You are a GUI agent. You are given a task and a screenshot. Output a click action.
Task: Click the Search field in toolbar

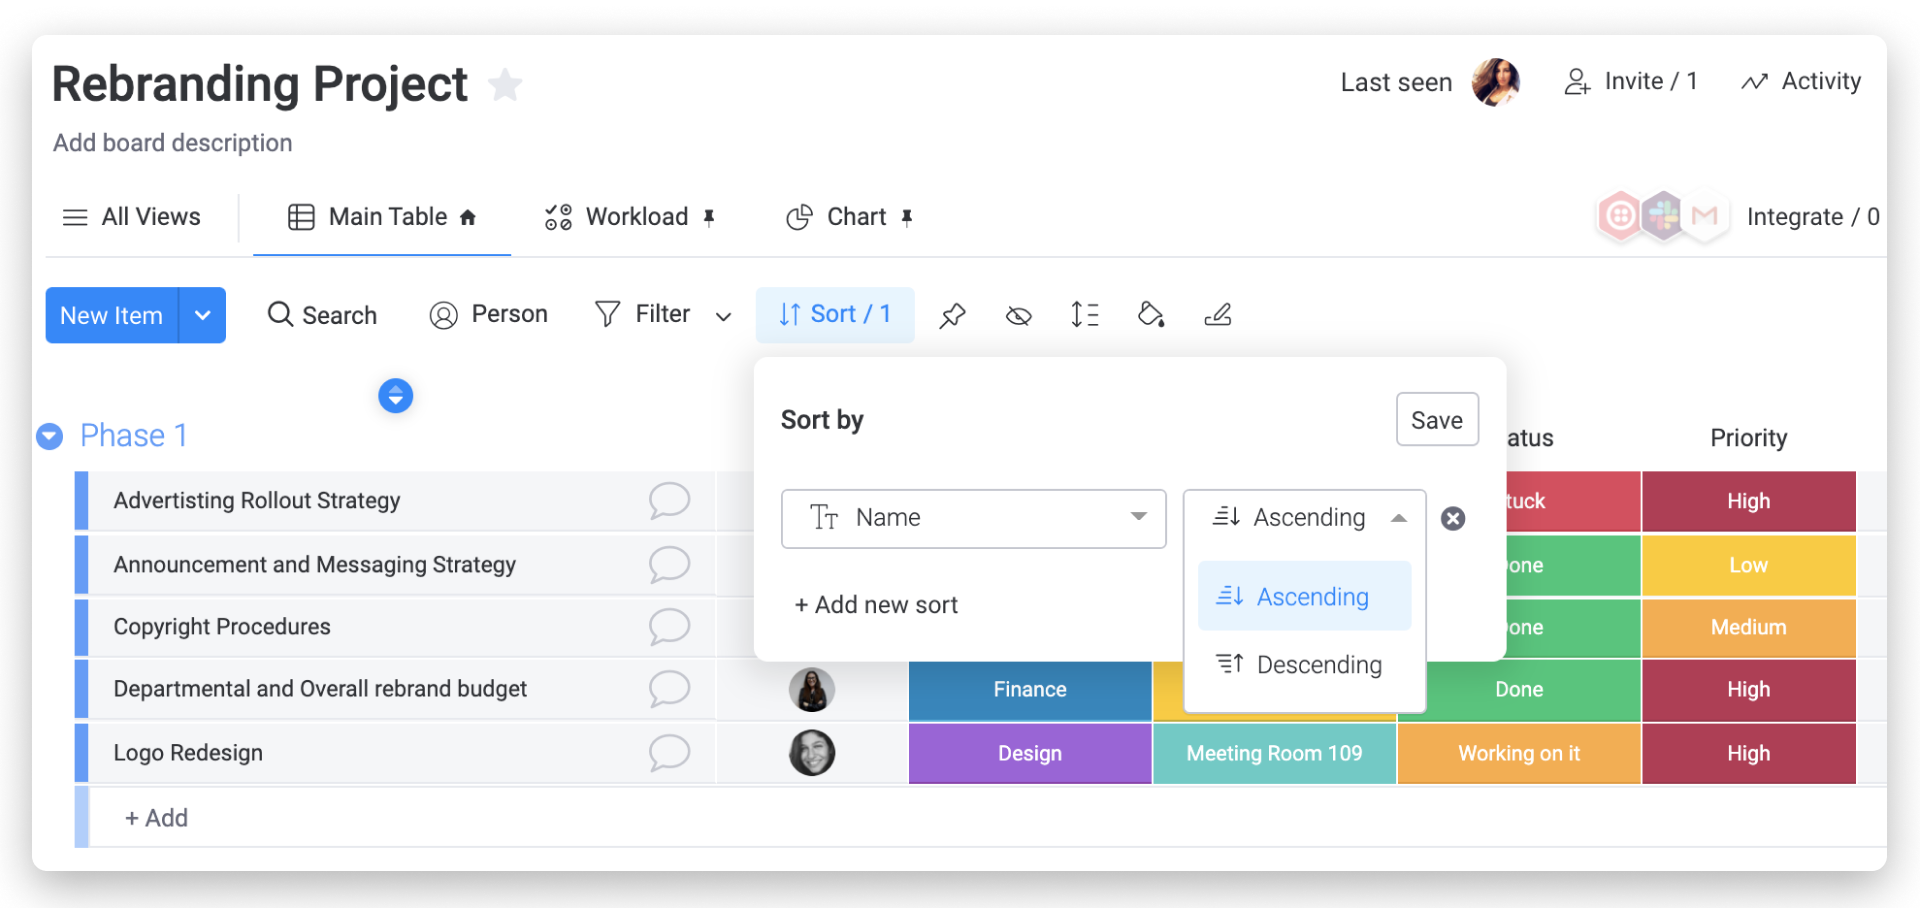tap(322, 315)
